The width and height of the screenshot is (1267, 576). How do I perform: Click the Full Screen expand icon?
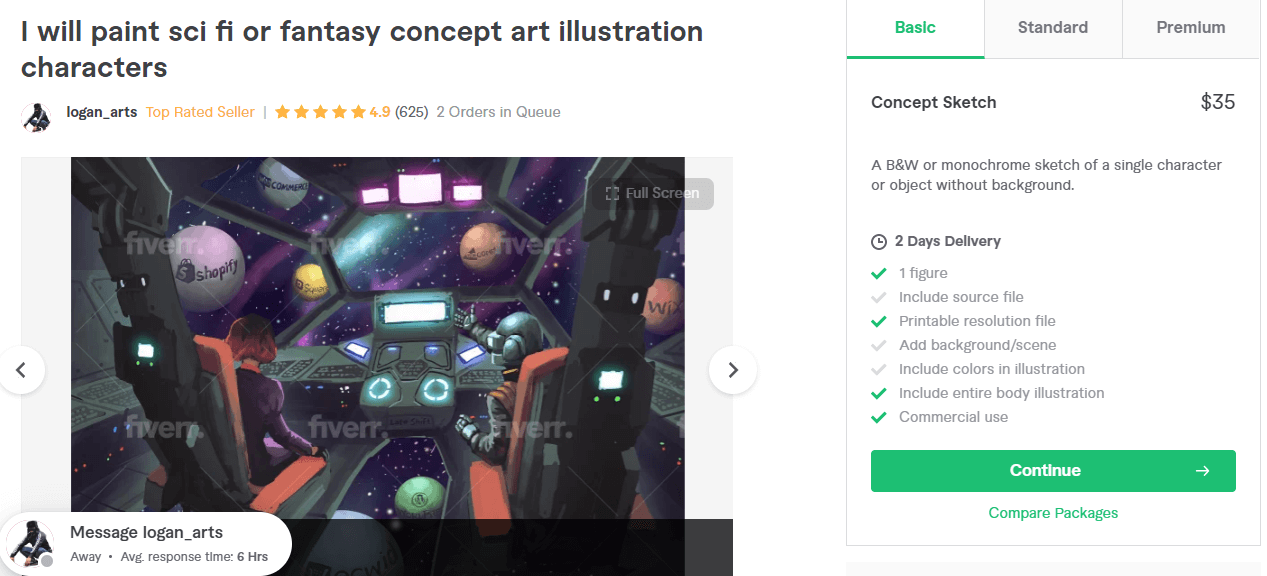coord(612,193)
